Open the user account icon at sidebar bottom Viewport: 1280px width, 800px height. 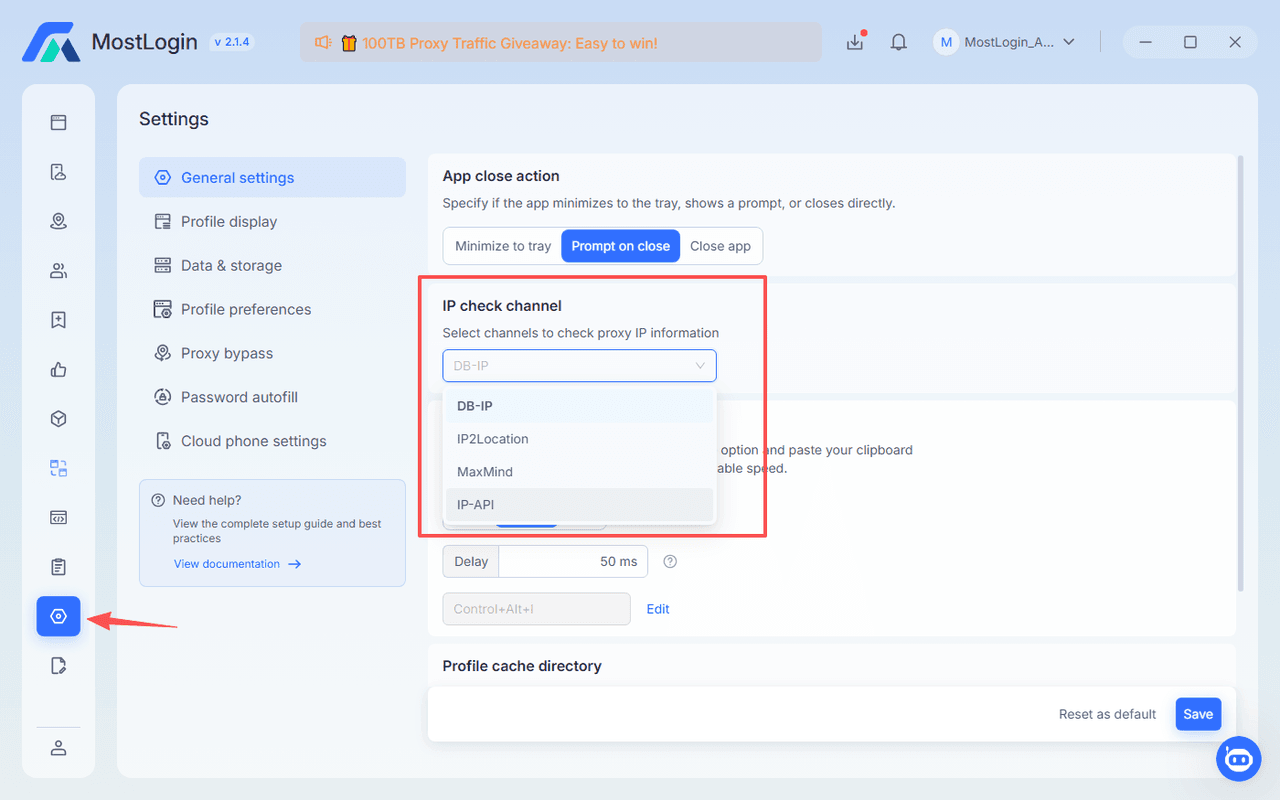(58, 748)
